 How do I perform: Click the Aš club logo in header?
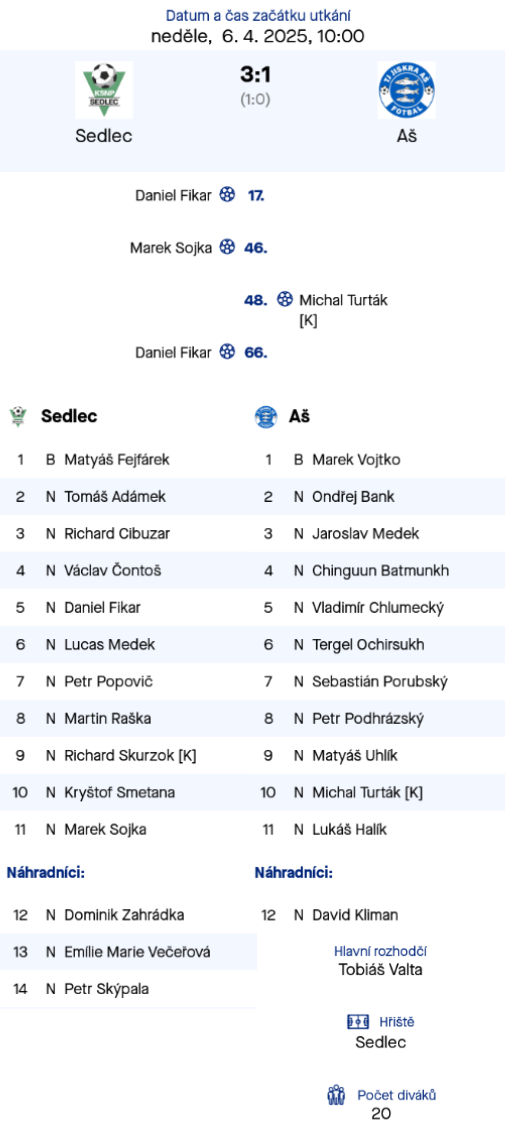tap(406, 90)
